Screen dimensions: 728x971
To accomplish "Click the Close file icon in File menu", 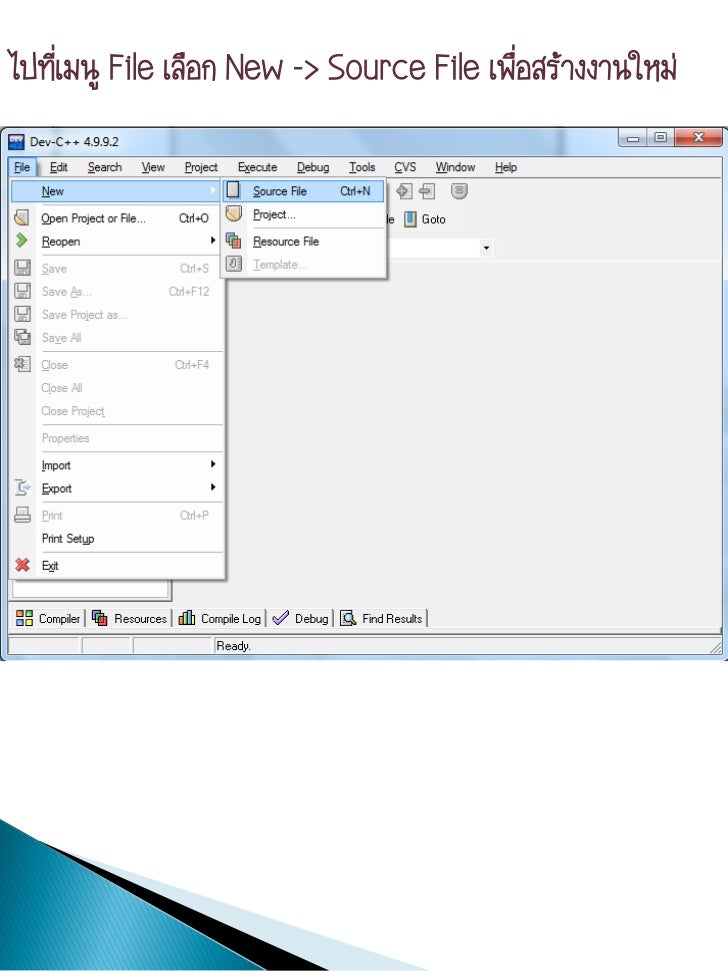I will (x=22, y=364).
